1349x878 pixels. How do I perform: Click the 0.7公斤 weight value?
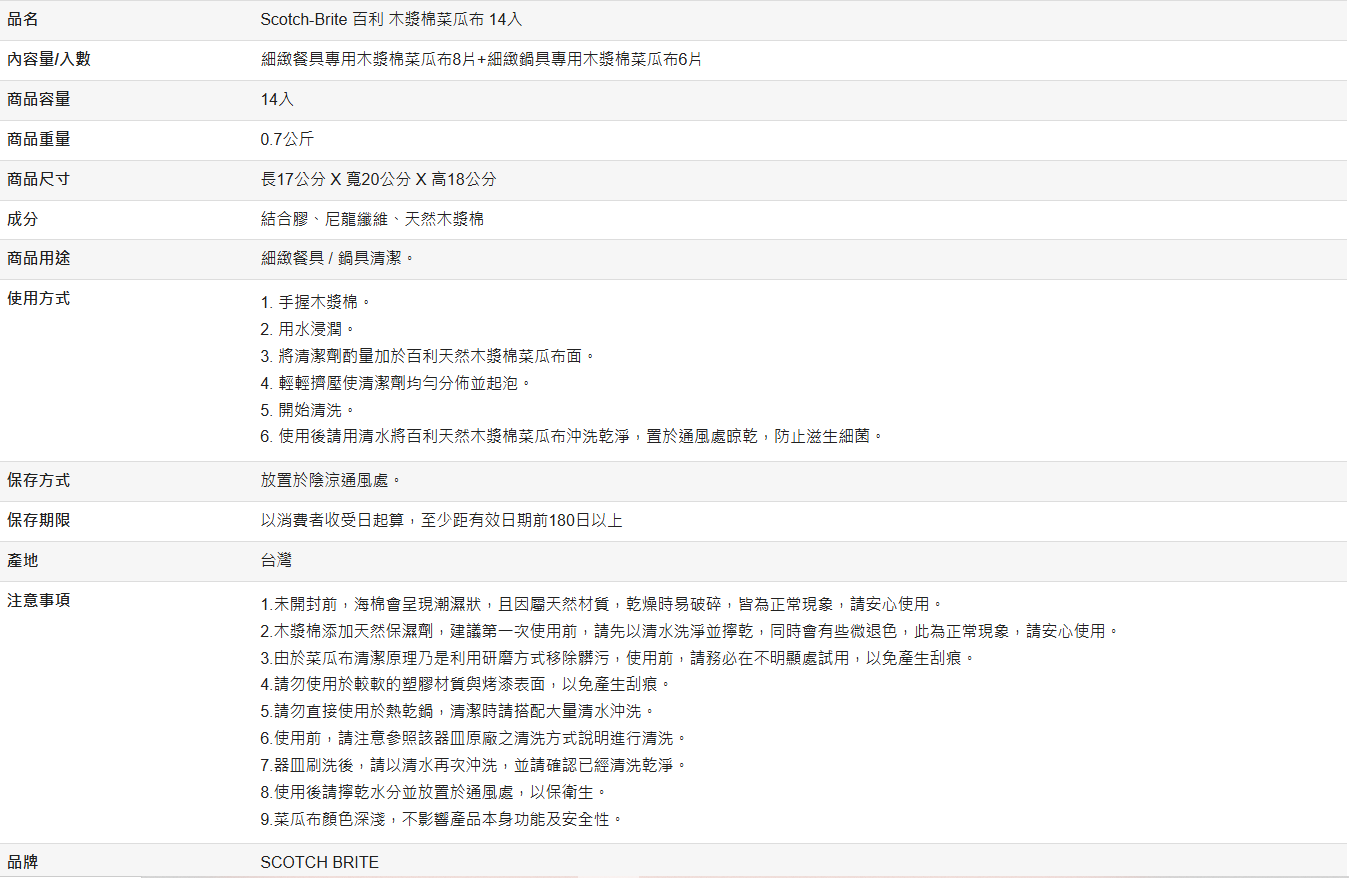pyautogui.click(x=287, y=139)
